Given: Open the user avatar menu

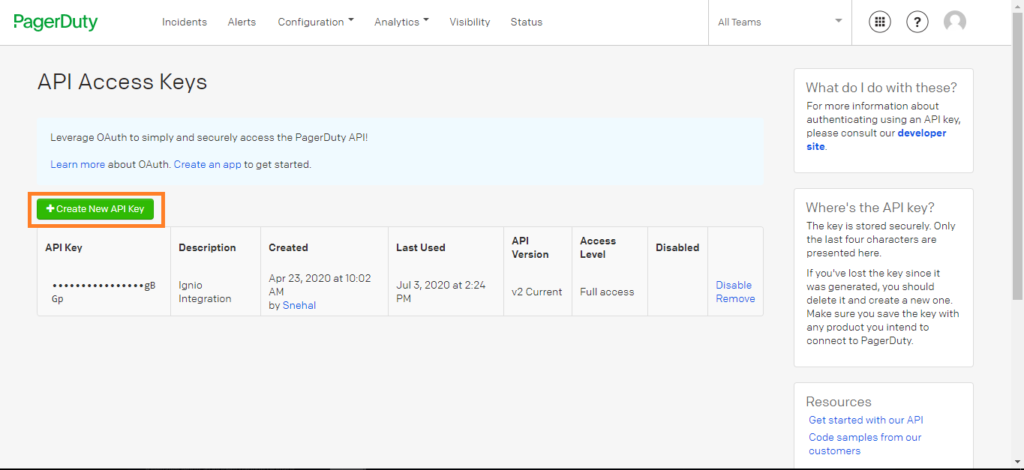Looking at the screenshot, I should tap(955, 22).
